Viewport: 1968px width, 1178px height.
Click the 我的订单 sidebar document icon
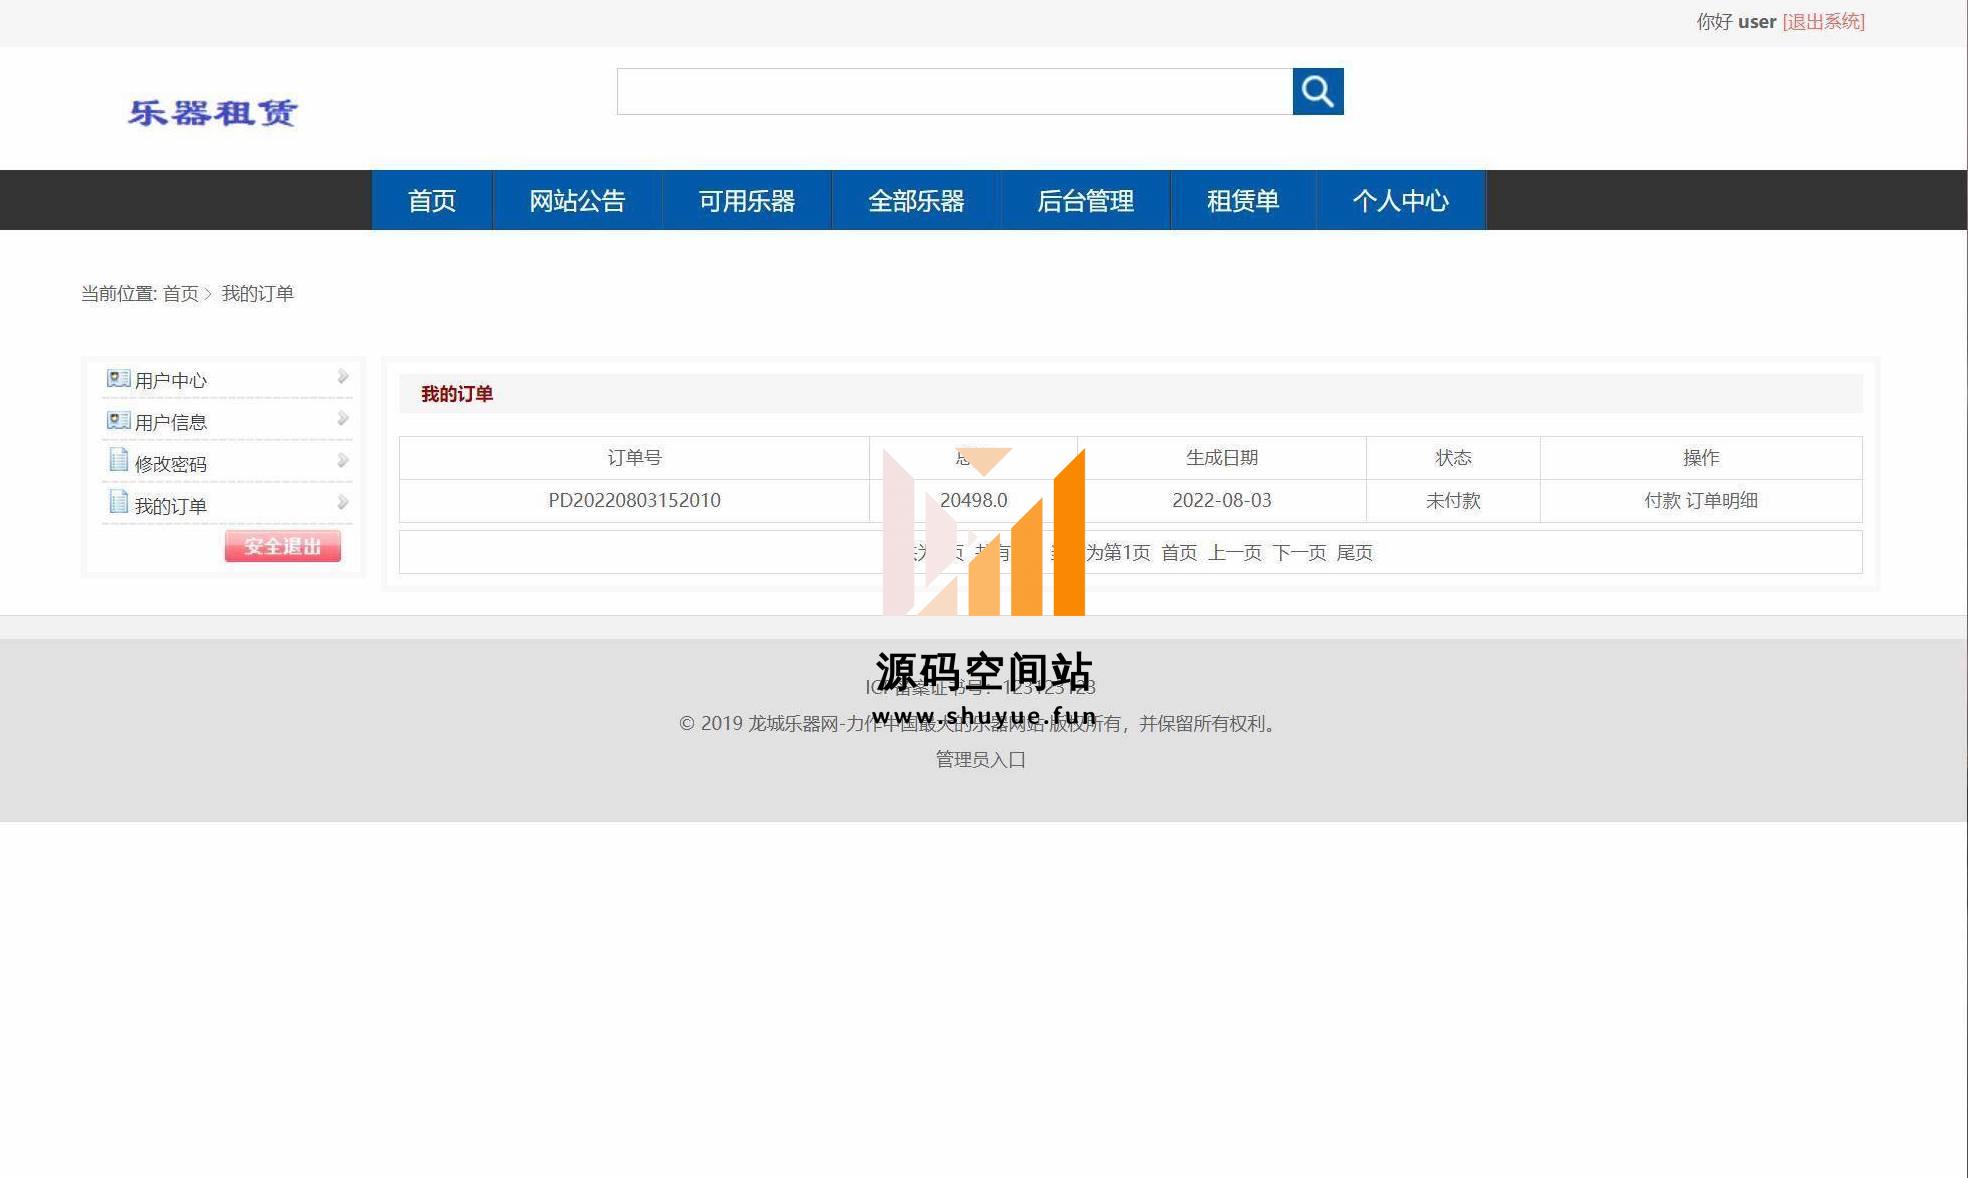pos(118,502)
